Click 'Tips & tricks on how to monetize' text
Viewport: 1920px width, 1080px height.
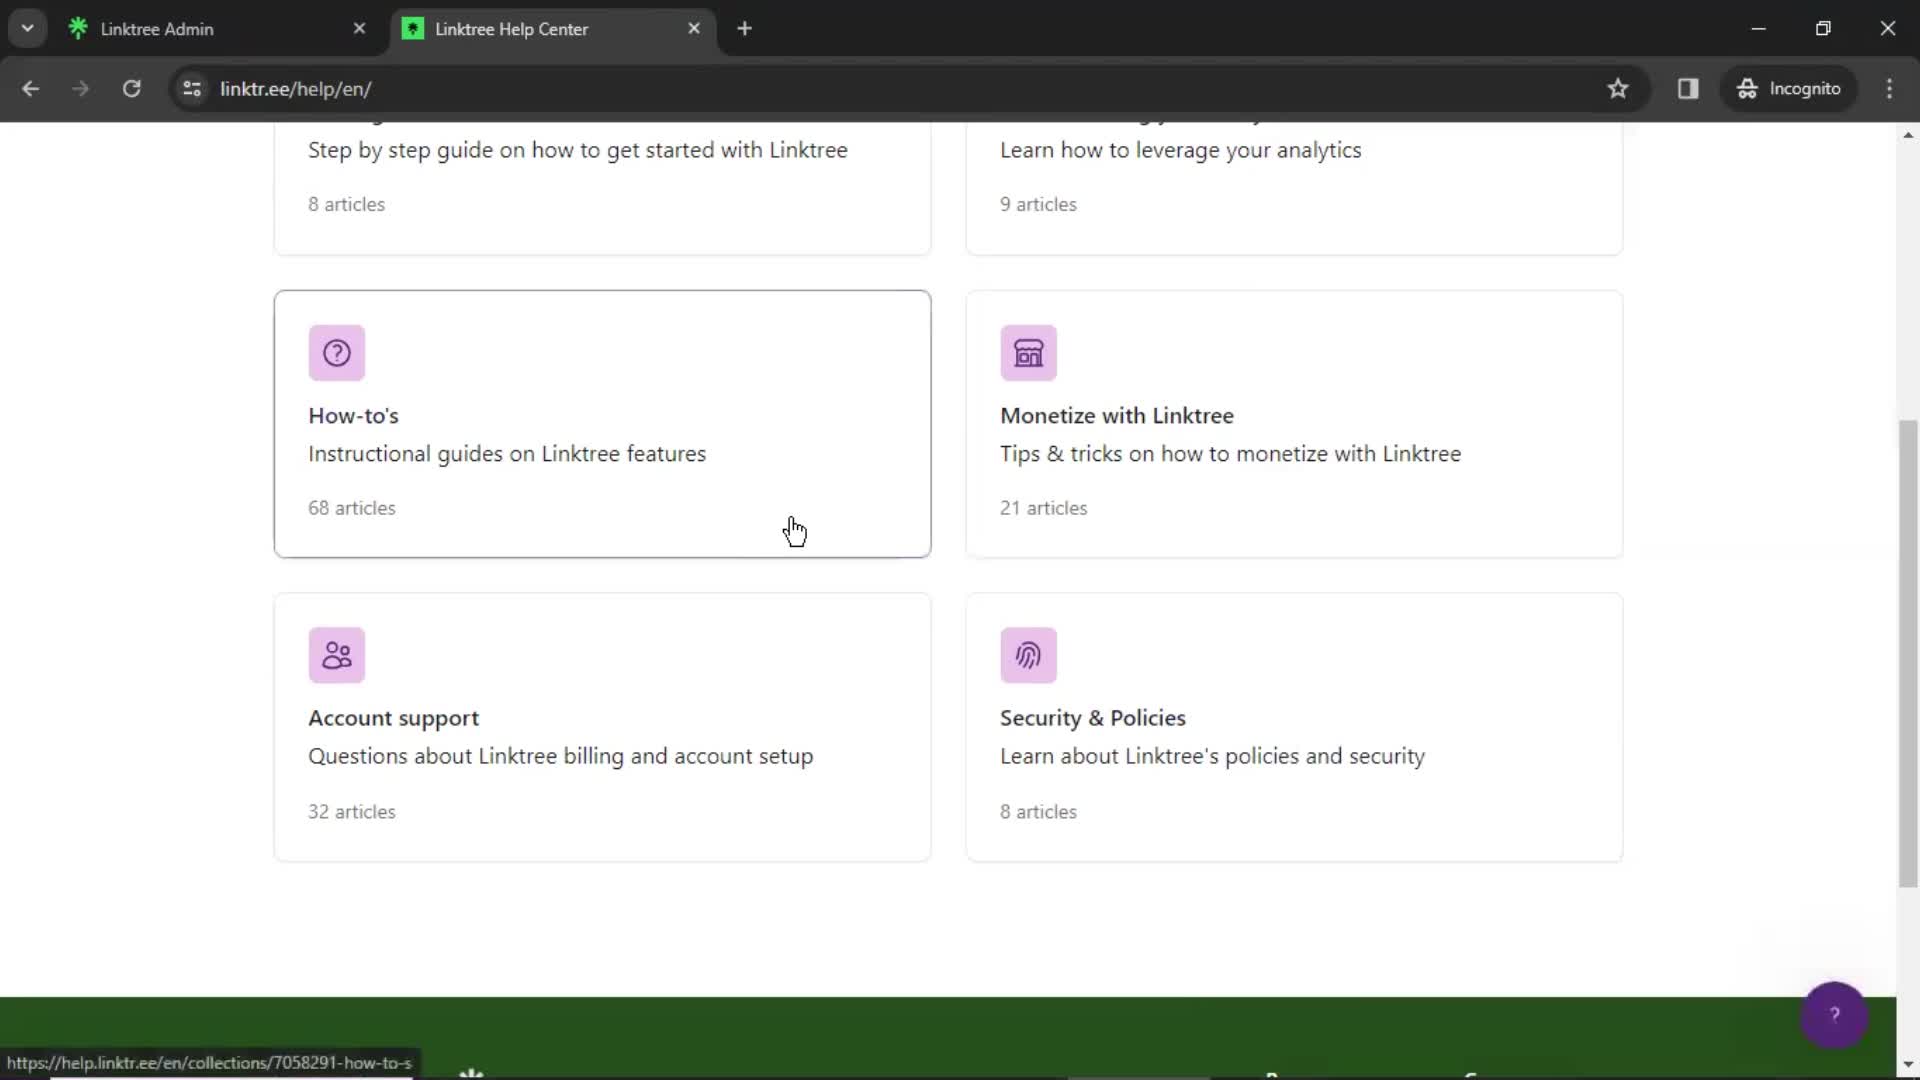point(1230,454)
